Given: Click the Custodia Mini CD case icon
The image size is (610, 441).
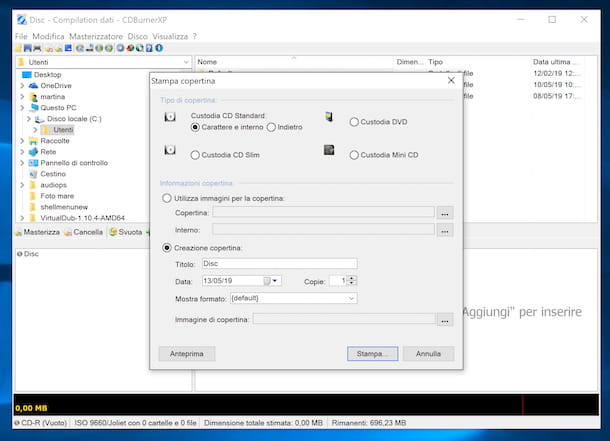Looking at the screenshot, I should click(328, 151).
